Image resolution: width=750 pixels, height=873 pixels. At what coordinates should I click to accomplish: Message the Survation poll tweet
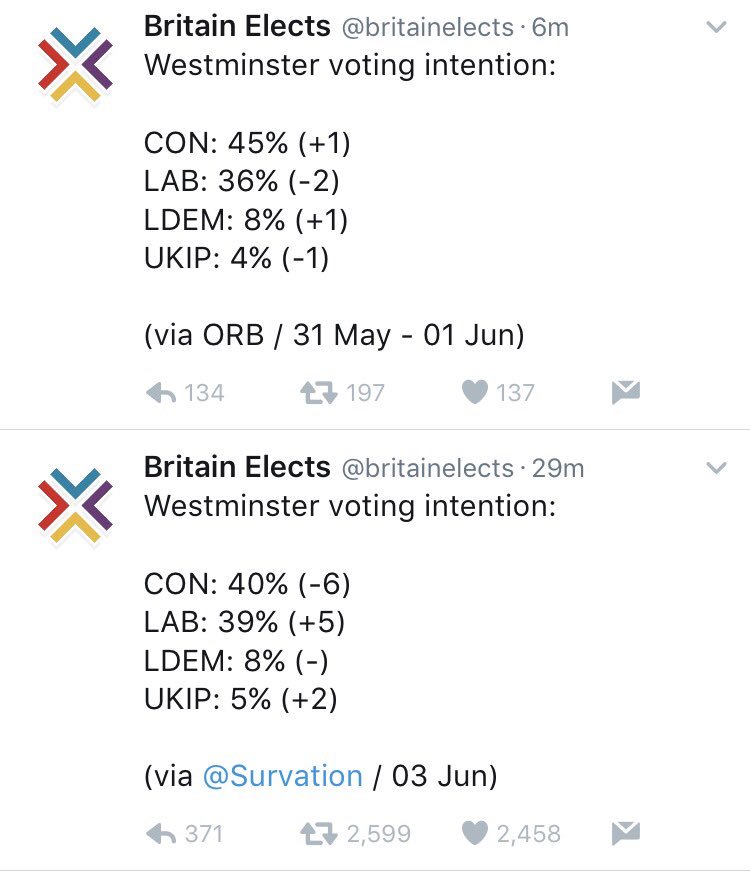coord(626,833)
